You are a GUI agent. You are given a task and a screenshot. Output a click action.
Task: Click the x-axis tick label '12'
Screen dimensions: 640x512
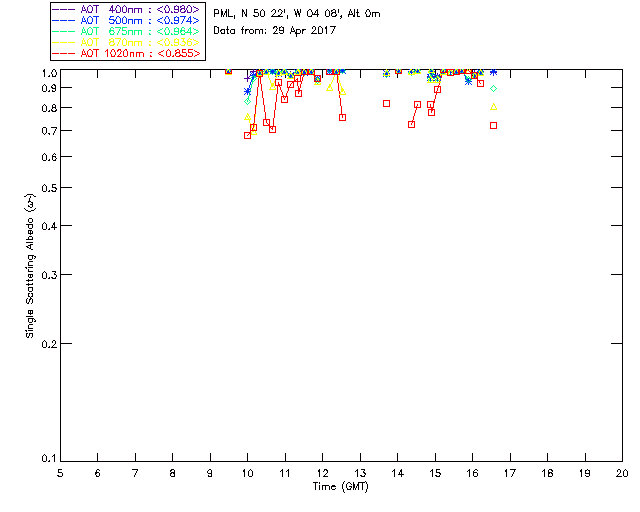[x=322, y=473]
